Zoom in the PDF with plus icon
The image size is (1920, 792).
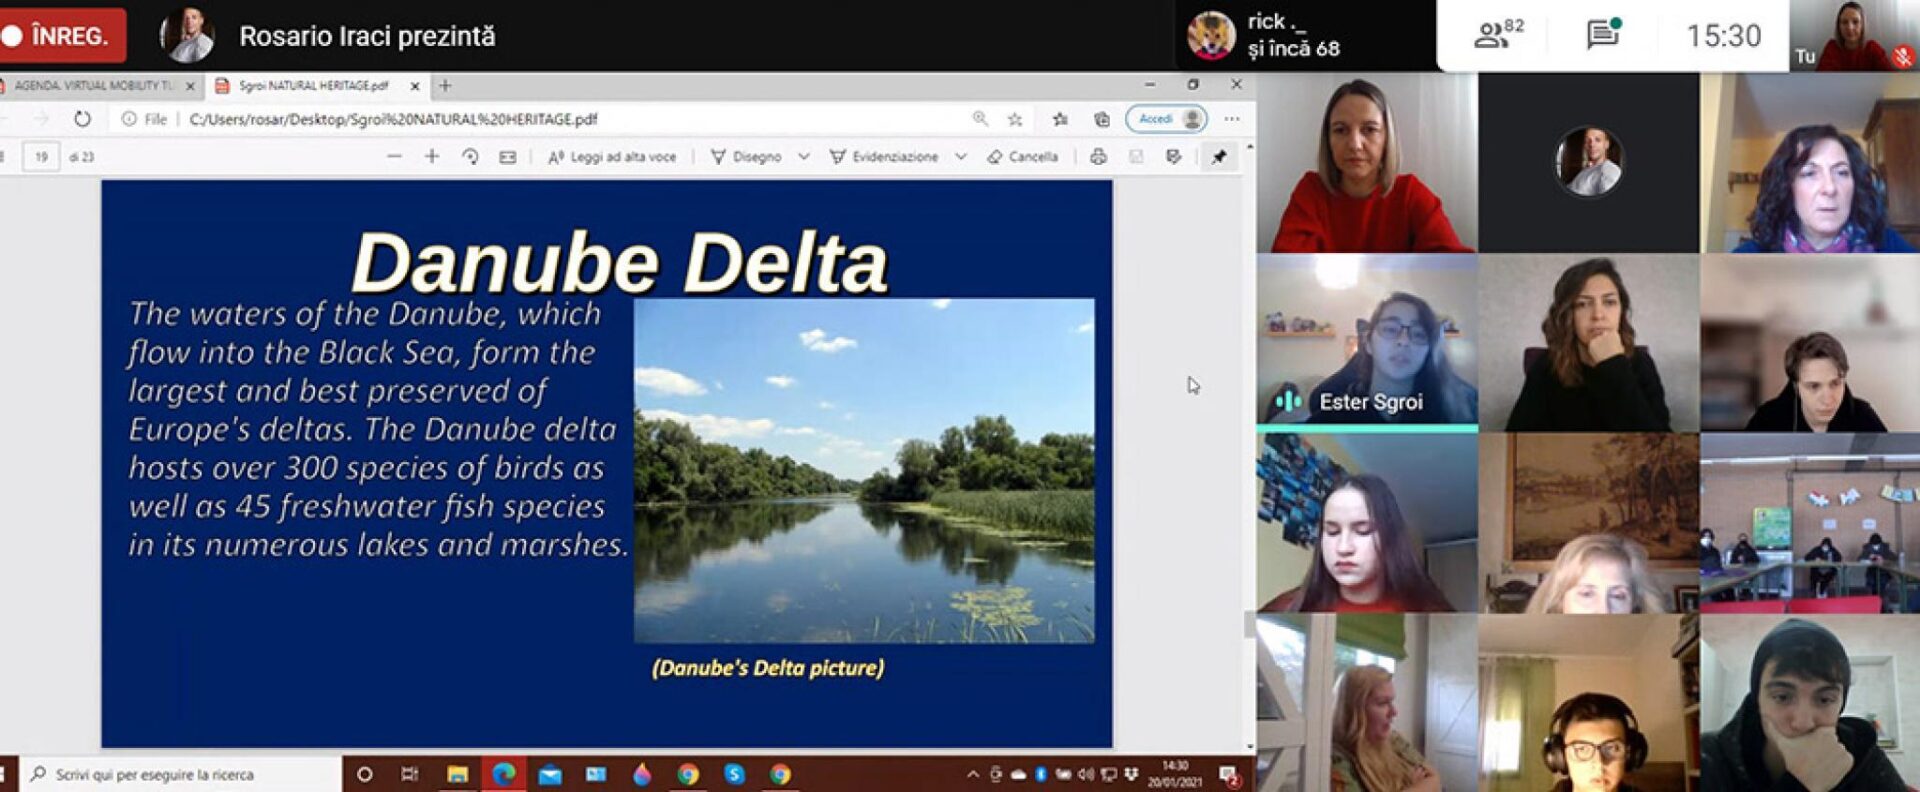coord(432,157)
